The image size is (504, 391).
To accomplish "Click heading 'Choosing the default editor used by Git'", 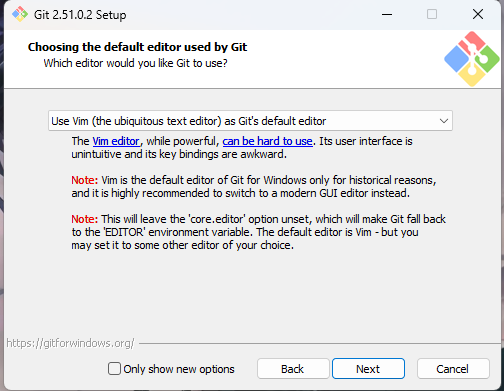I will click(x=137, y=47).
